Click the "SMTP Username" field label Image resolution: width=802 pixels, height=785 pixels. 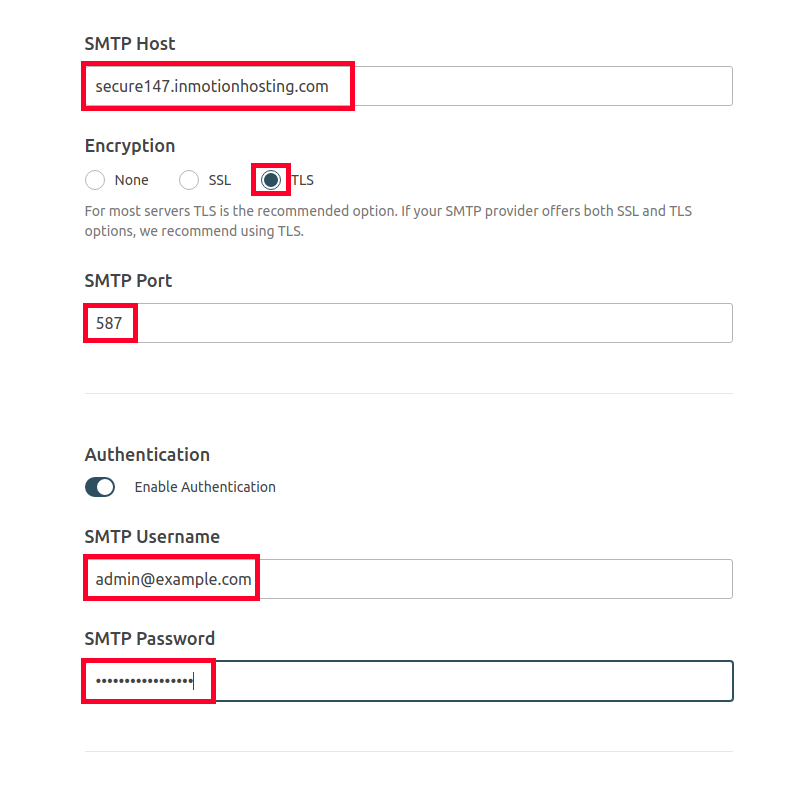coord(152,537)
